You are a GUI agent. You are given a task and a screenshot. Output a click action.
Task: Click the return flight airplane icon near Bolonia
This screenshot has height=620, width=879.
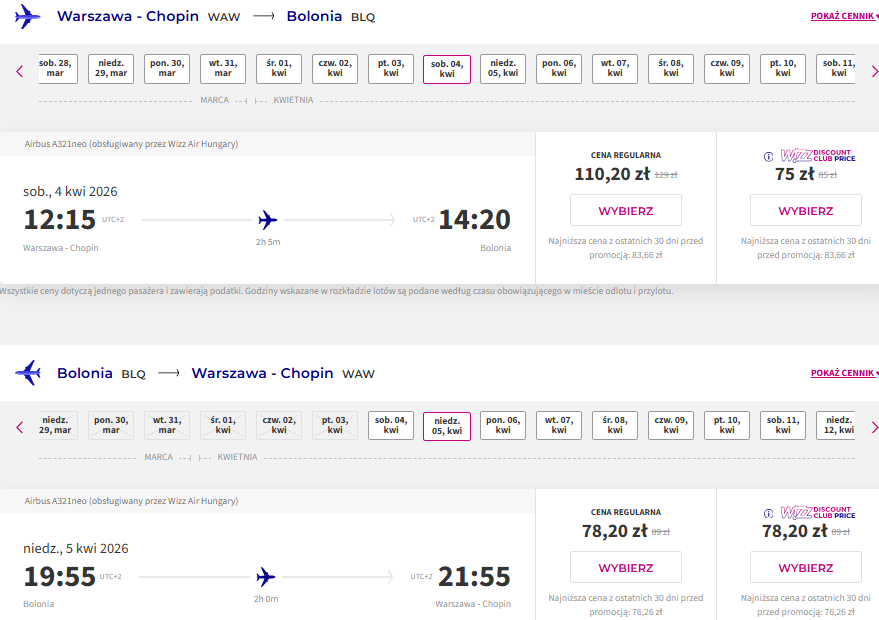[x=27, y=373]
